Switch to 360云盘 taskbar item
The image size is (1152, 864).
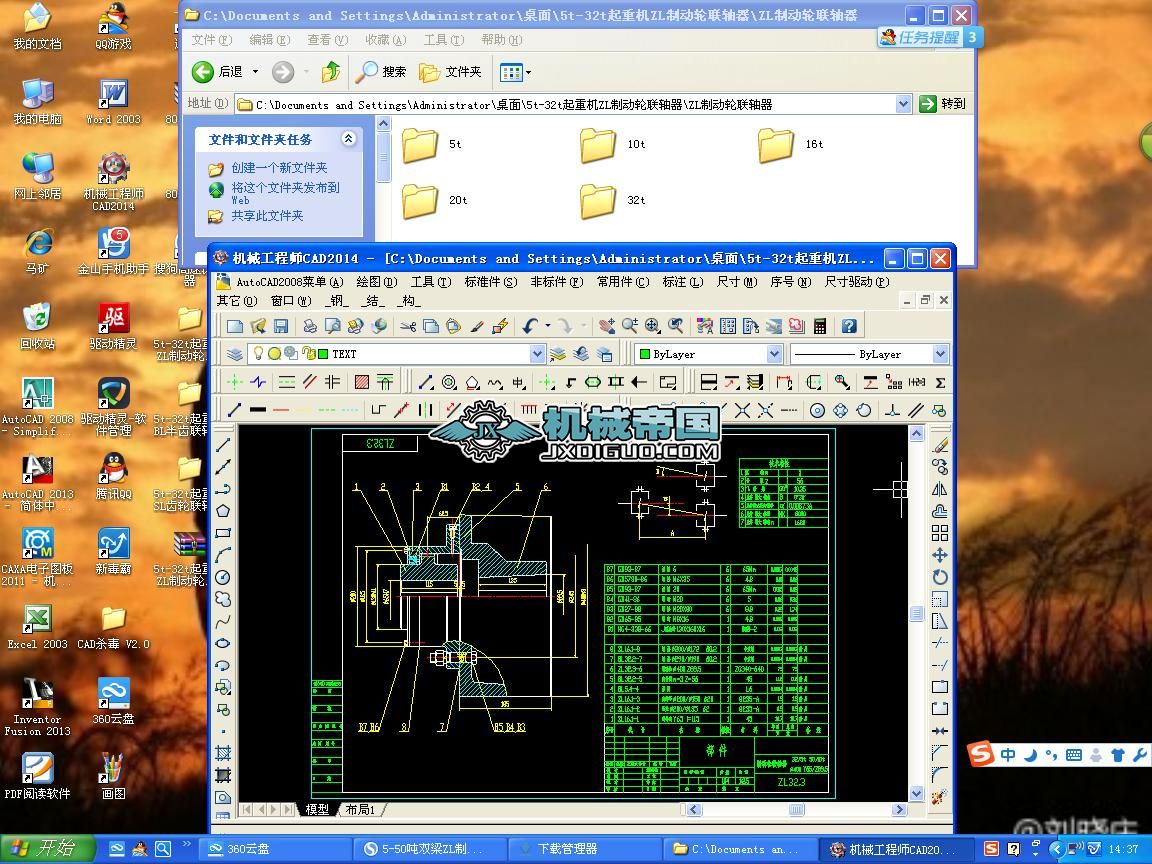point(274,849)
